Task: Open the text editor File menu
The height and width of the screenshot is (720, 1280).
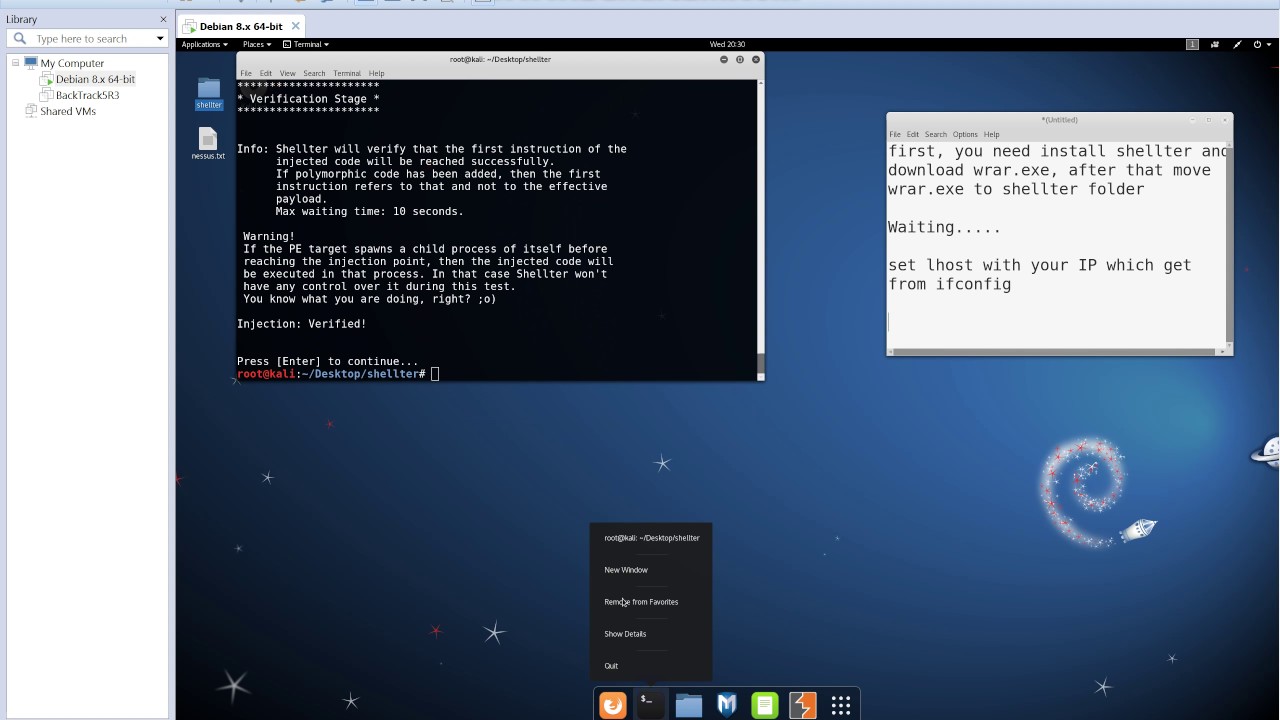Action: [x=895, y=134]
